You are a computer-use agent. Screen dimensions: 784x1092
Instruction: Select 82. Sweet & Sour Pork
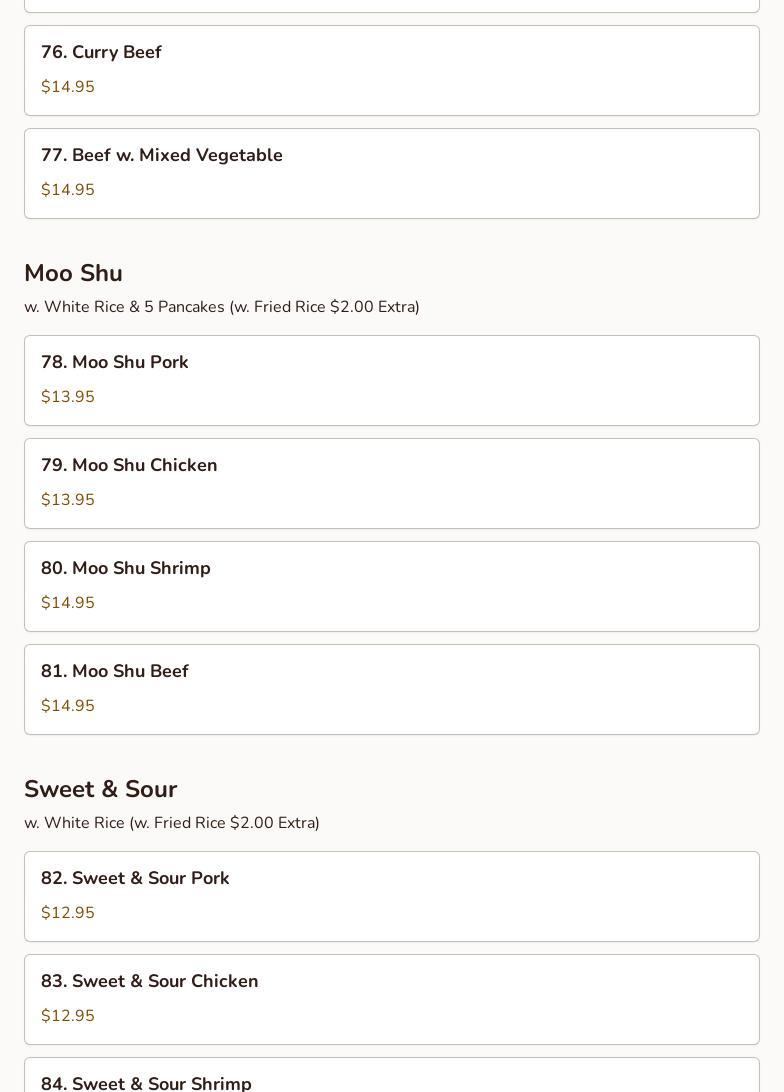(391, 896)
